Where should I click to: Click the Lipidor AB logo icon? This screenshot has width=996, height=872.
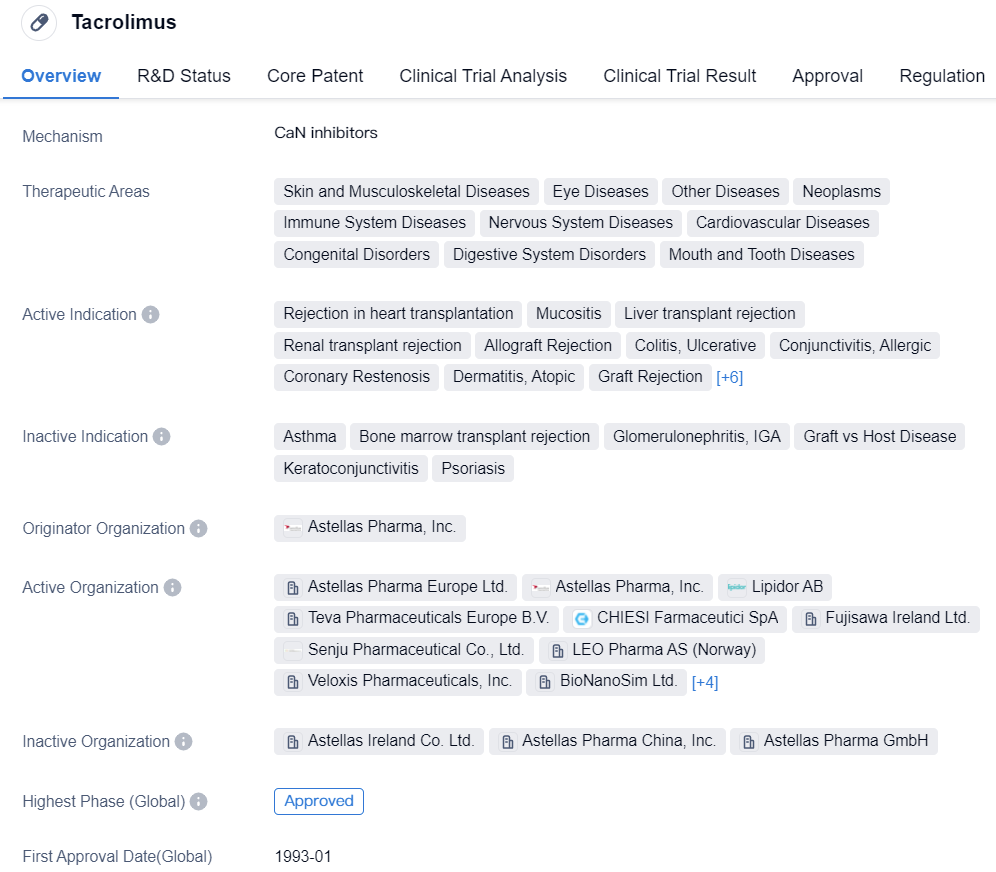pyautogui.click(x=736, y=587)
